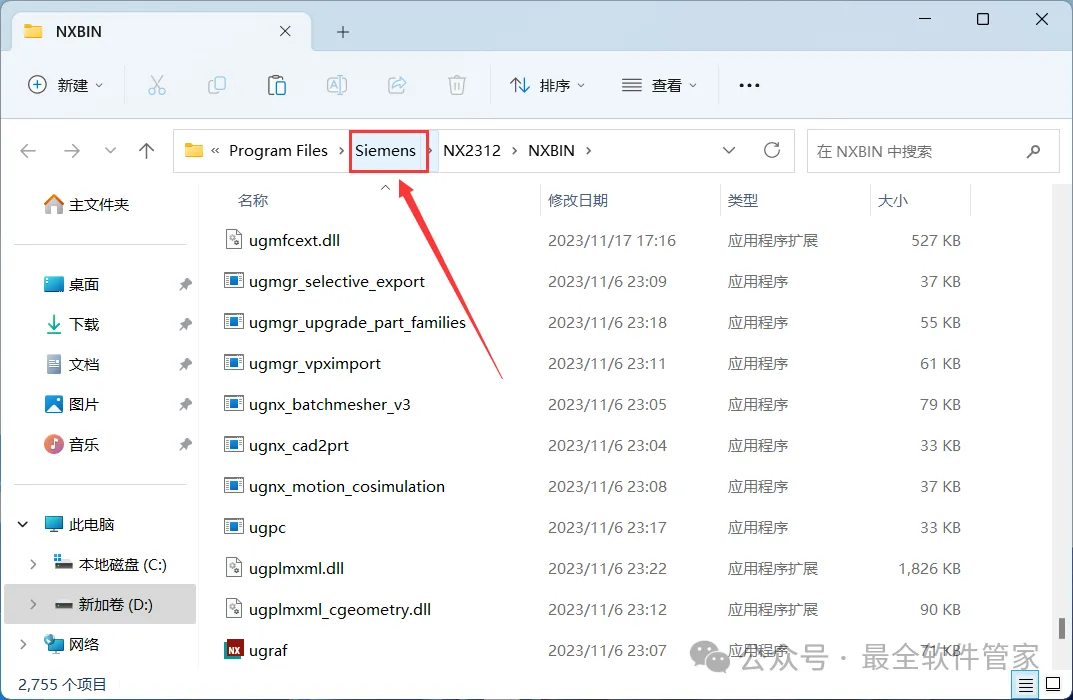Click the Paste clipboard icon
This screenshot has height=700, width=1073.
pos(276,86)
